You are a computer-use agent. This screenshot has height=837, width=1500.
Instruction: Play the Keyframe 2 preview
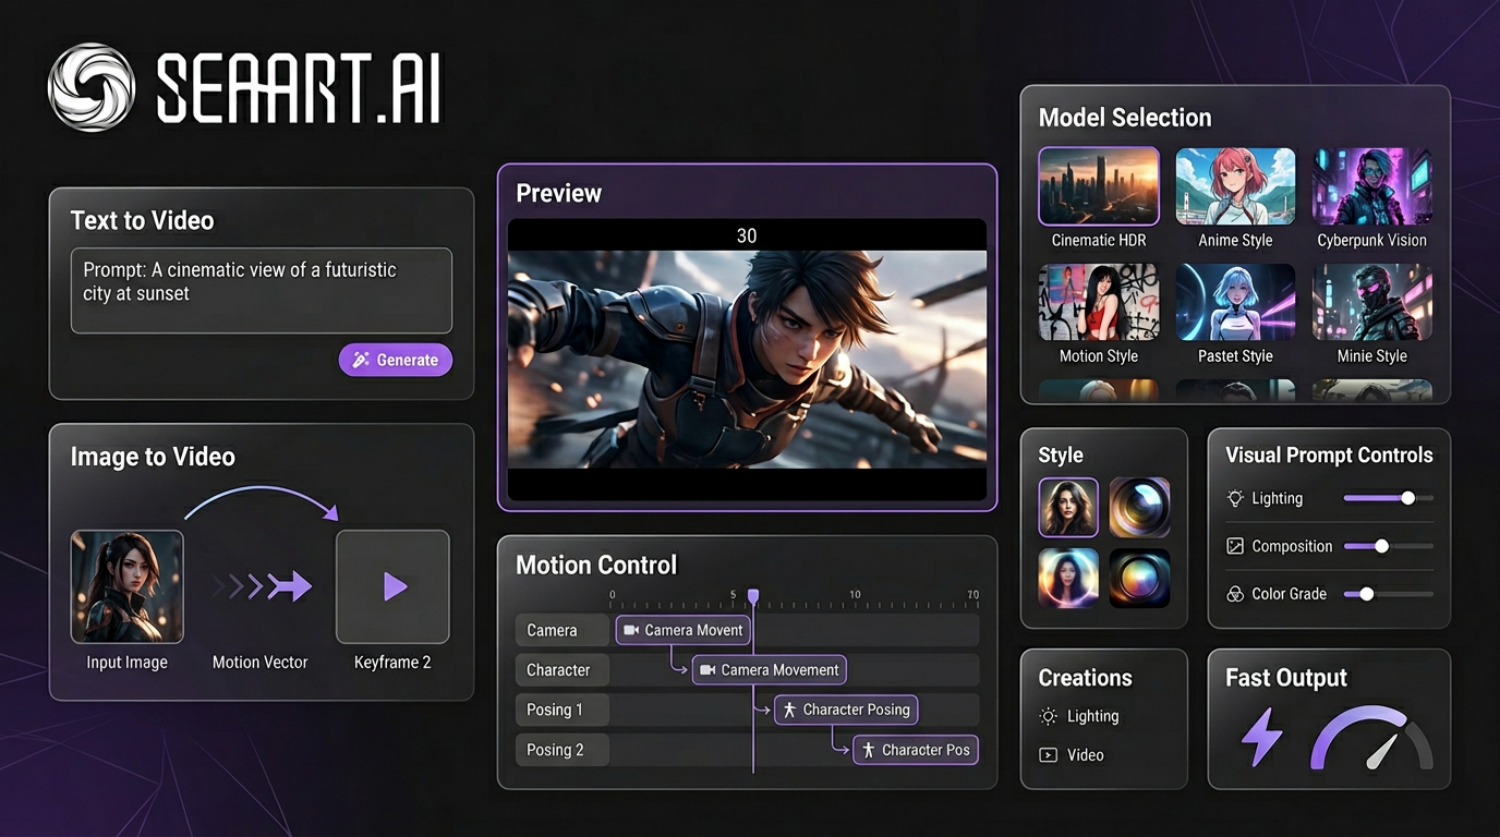[x=393, y=586]
